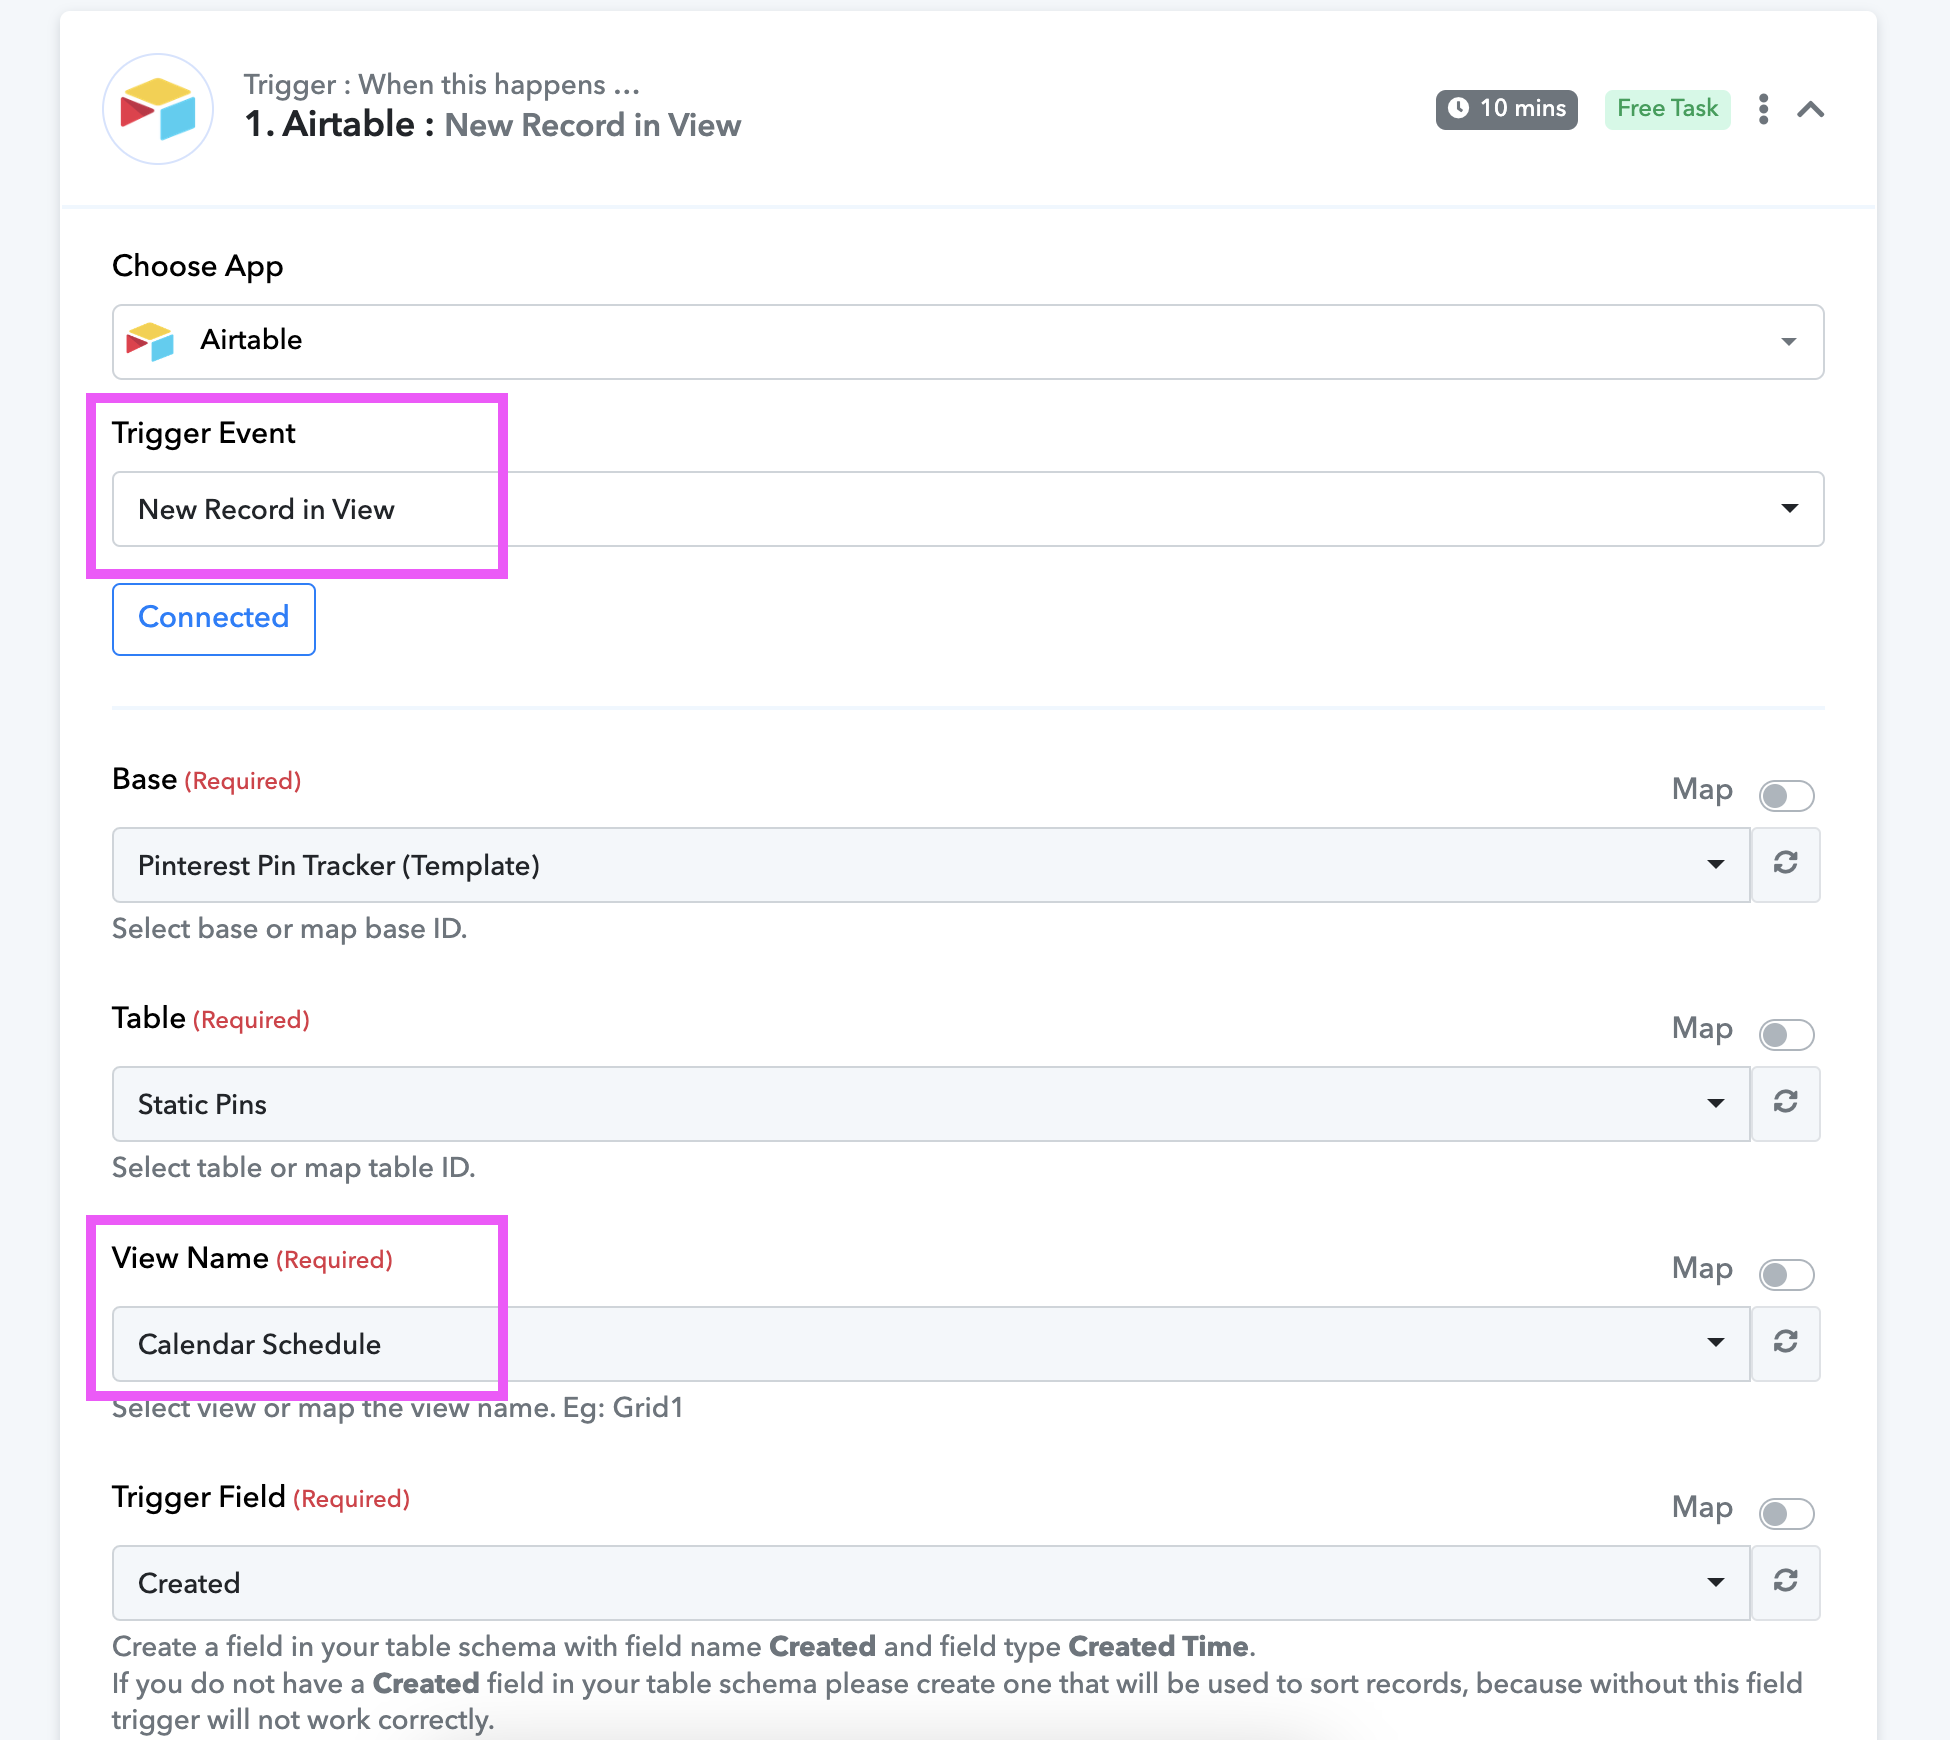Click the 'Select base or map base ID.' hint
The image size is (1950, 1740).
tap(290, 929)
